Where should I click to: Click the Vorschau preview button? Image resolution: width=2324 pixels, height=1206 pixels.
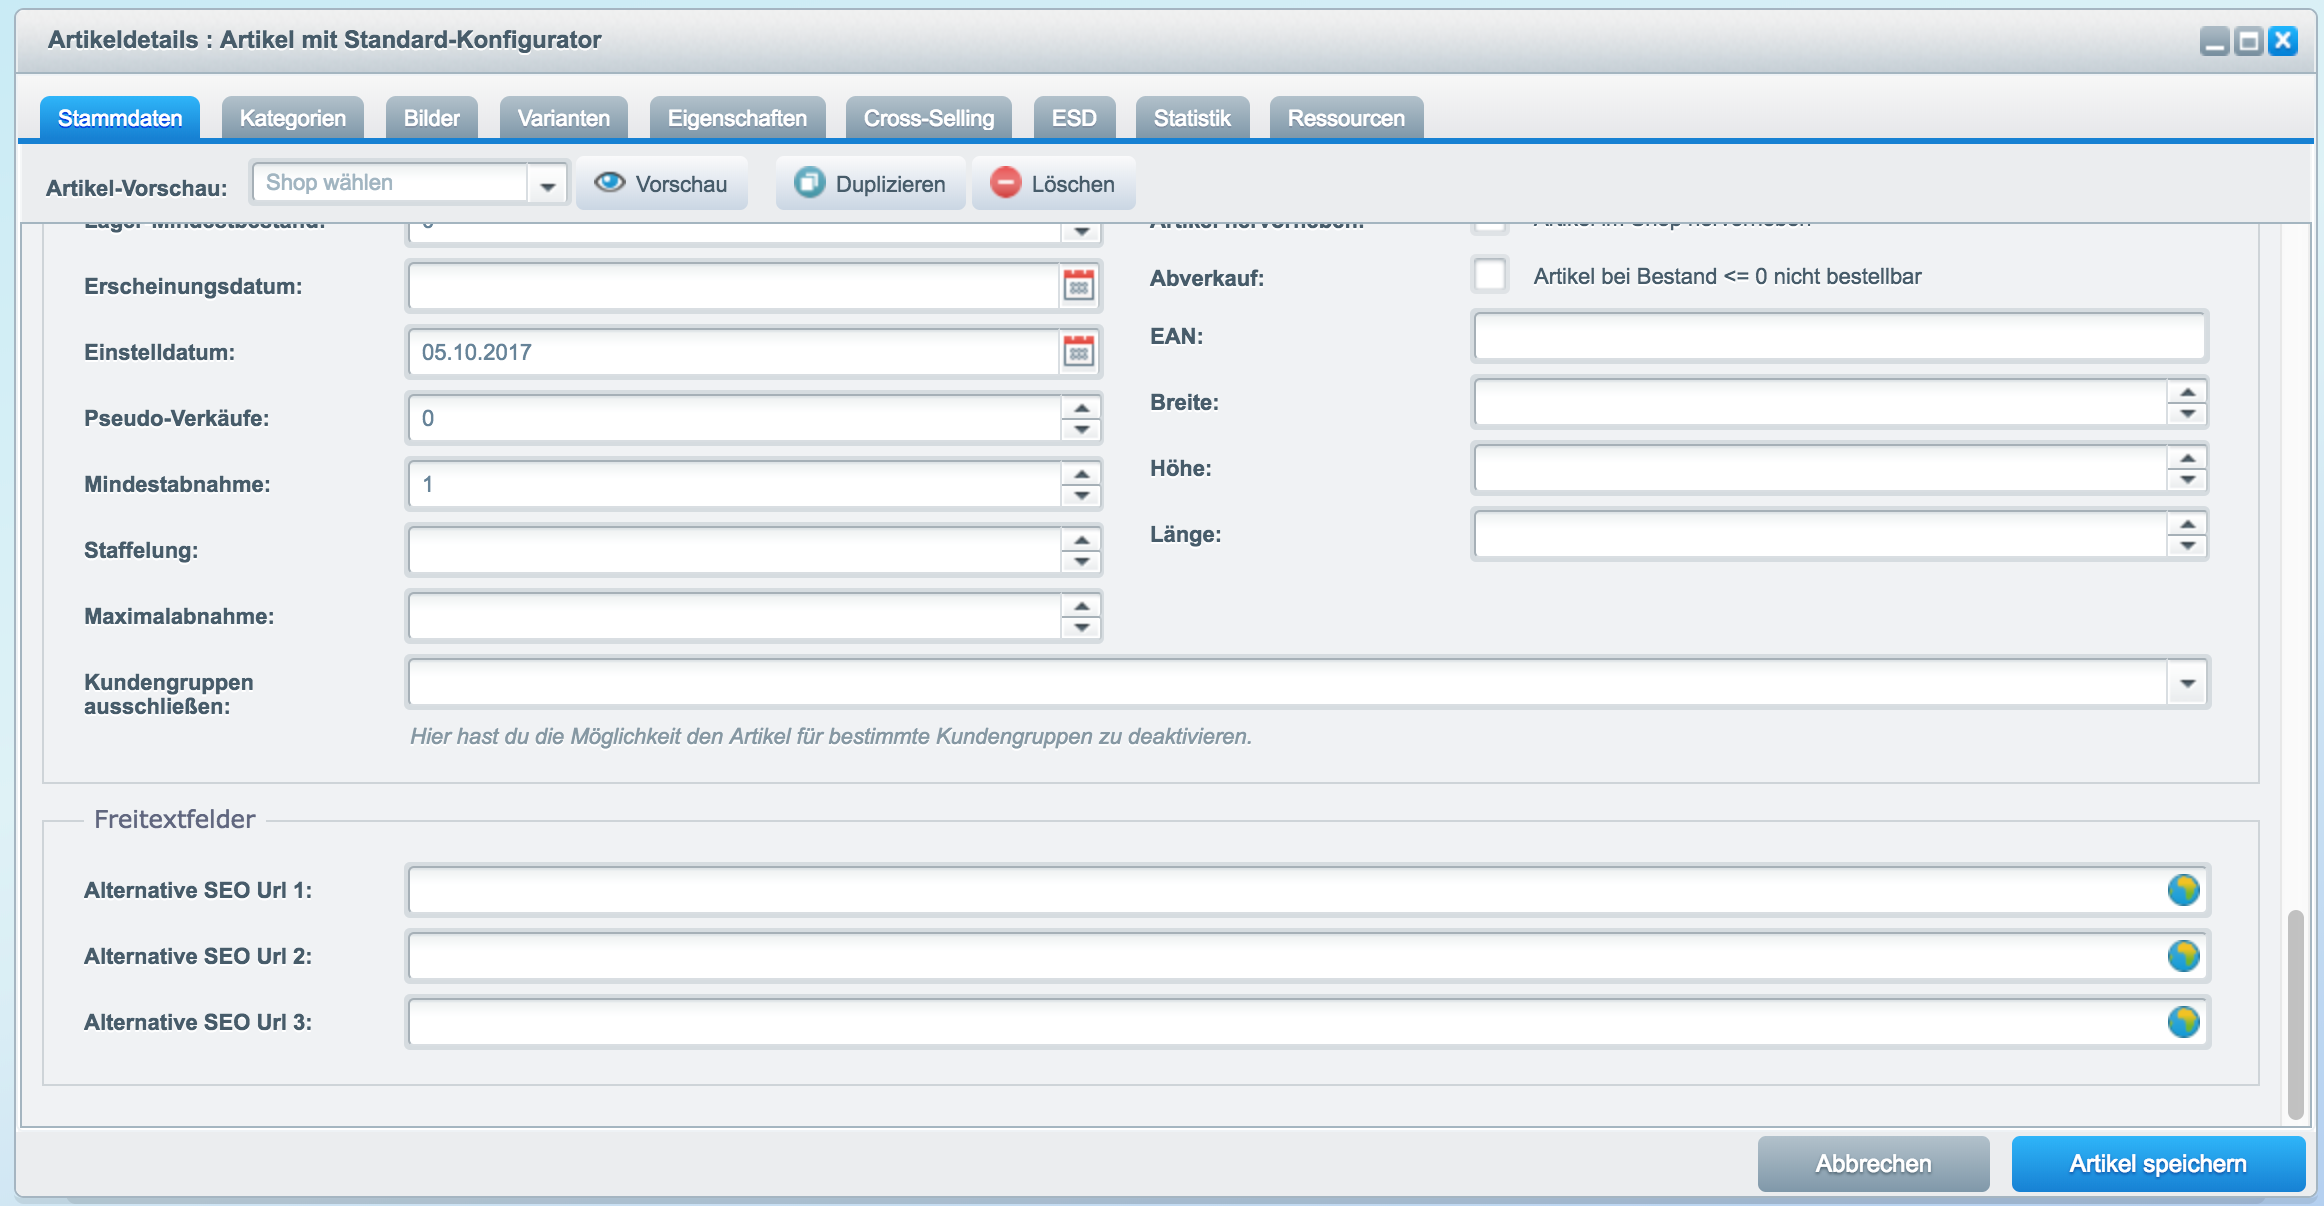point(661,184)
